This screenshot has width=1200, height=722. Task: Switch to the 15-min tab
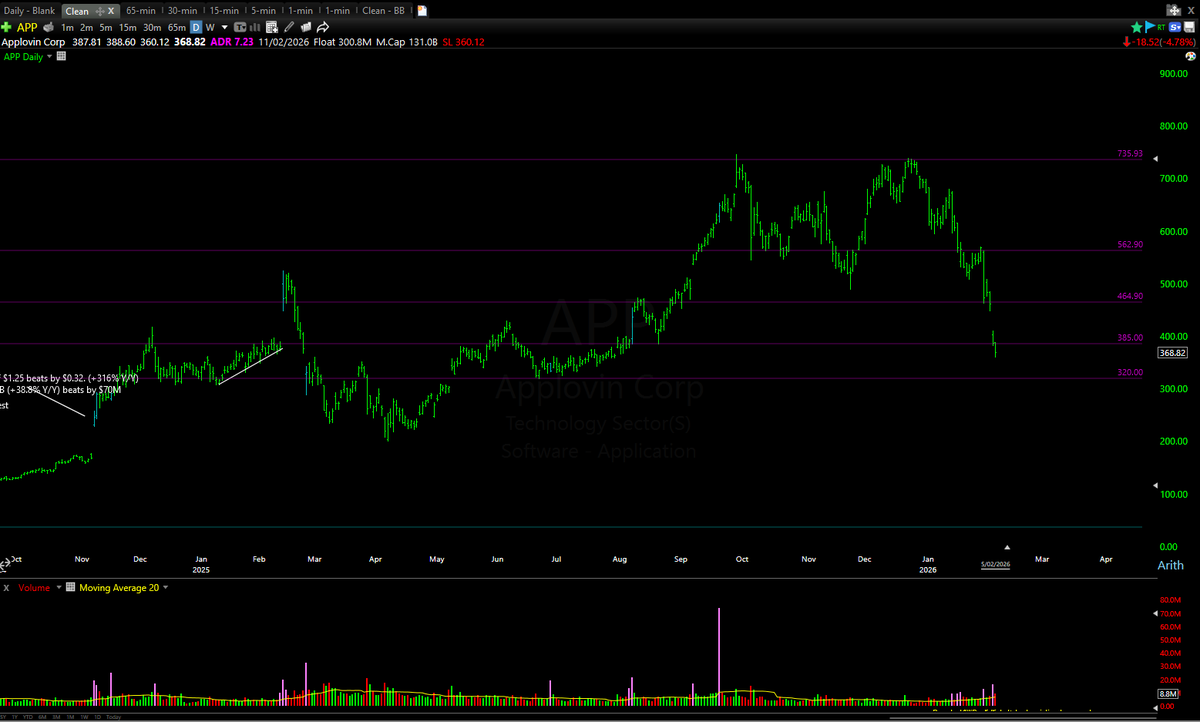pyautogui.click(x=224, y=10)
